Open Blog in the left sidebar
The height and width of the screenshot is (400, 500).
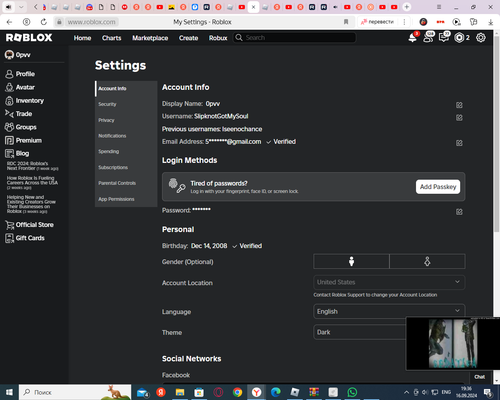pyautogui.click(x=17, y=153)
